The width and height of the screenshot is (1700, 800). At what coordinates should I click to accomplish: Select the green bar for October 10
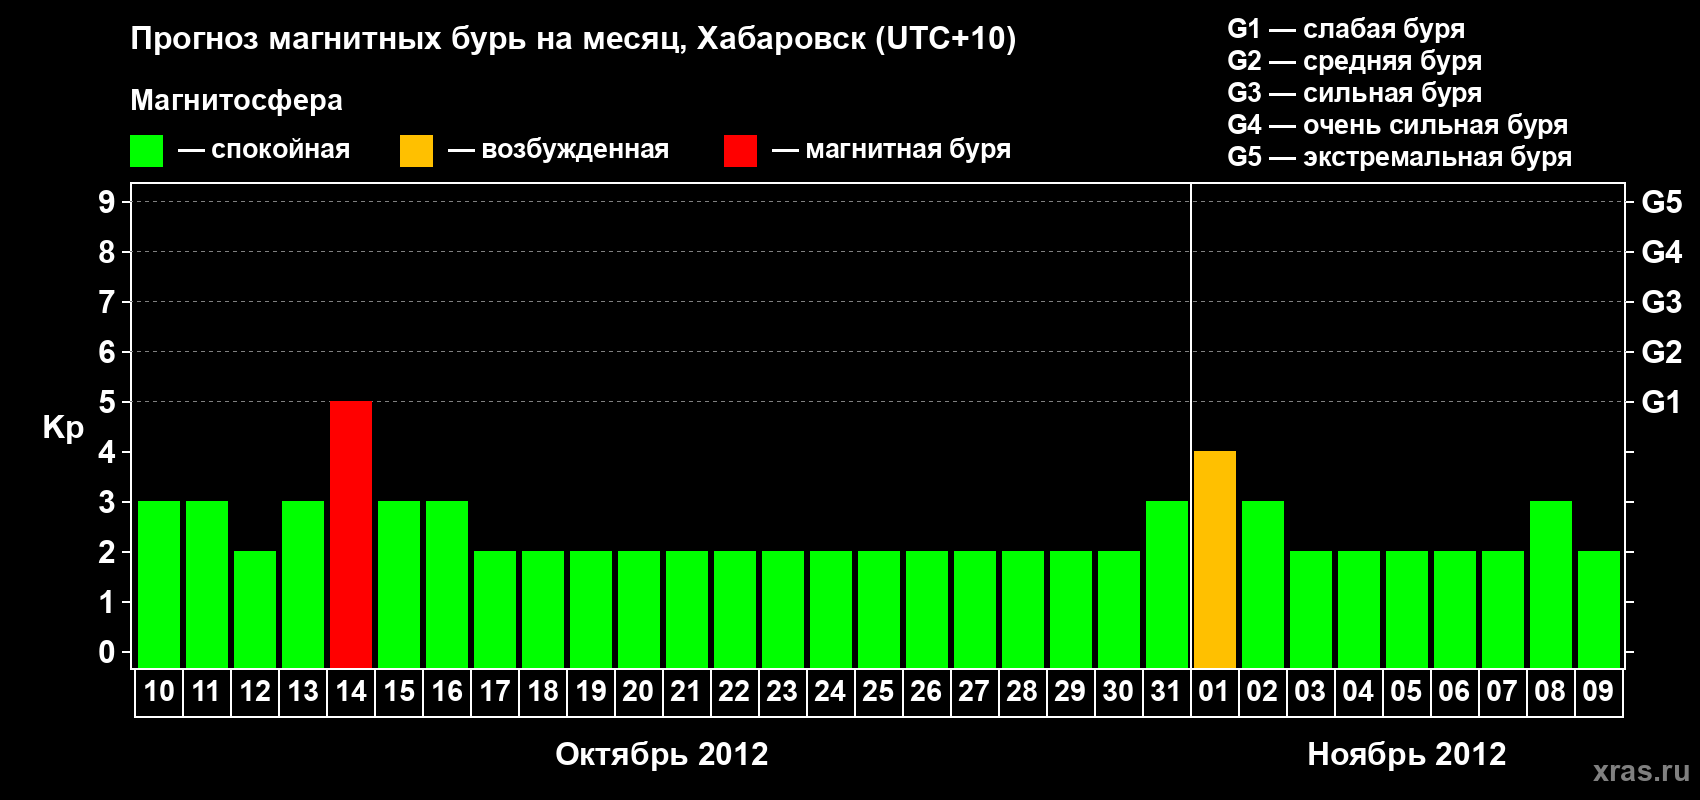coord(159,584)
